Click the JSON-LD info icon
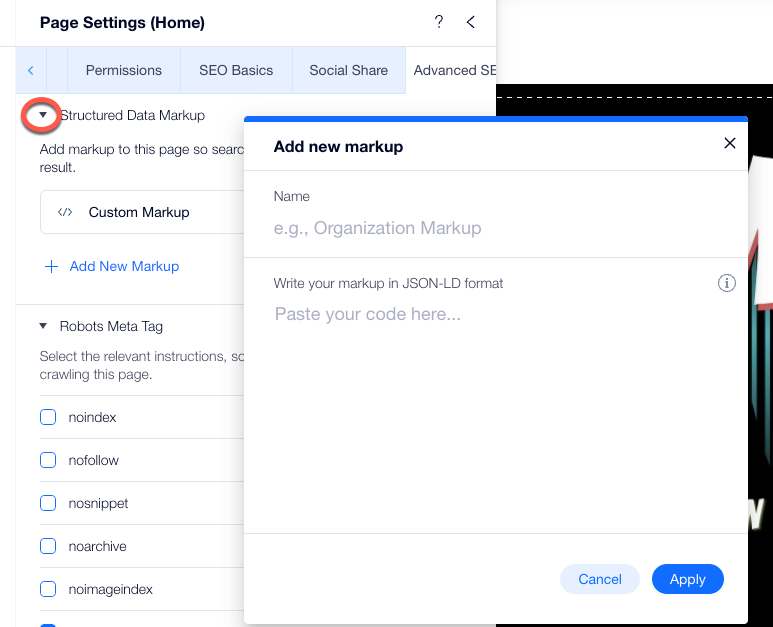The width and height of the screenshot is (773, 627). pos(727,283)
